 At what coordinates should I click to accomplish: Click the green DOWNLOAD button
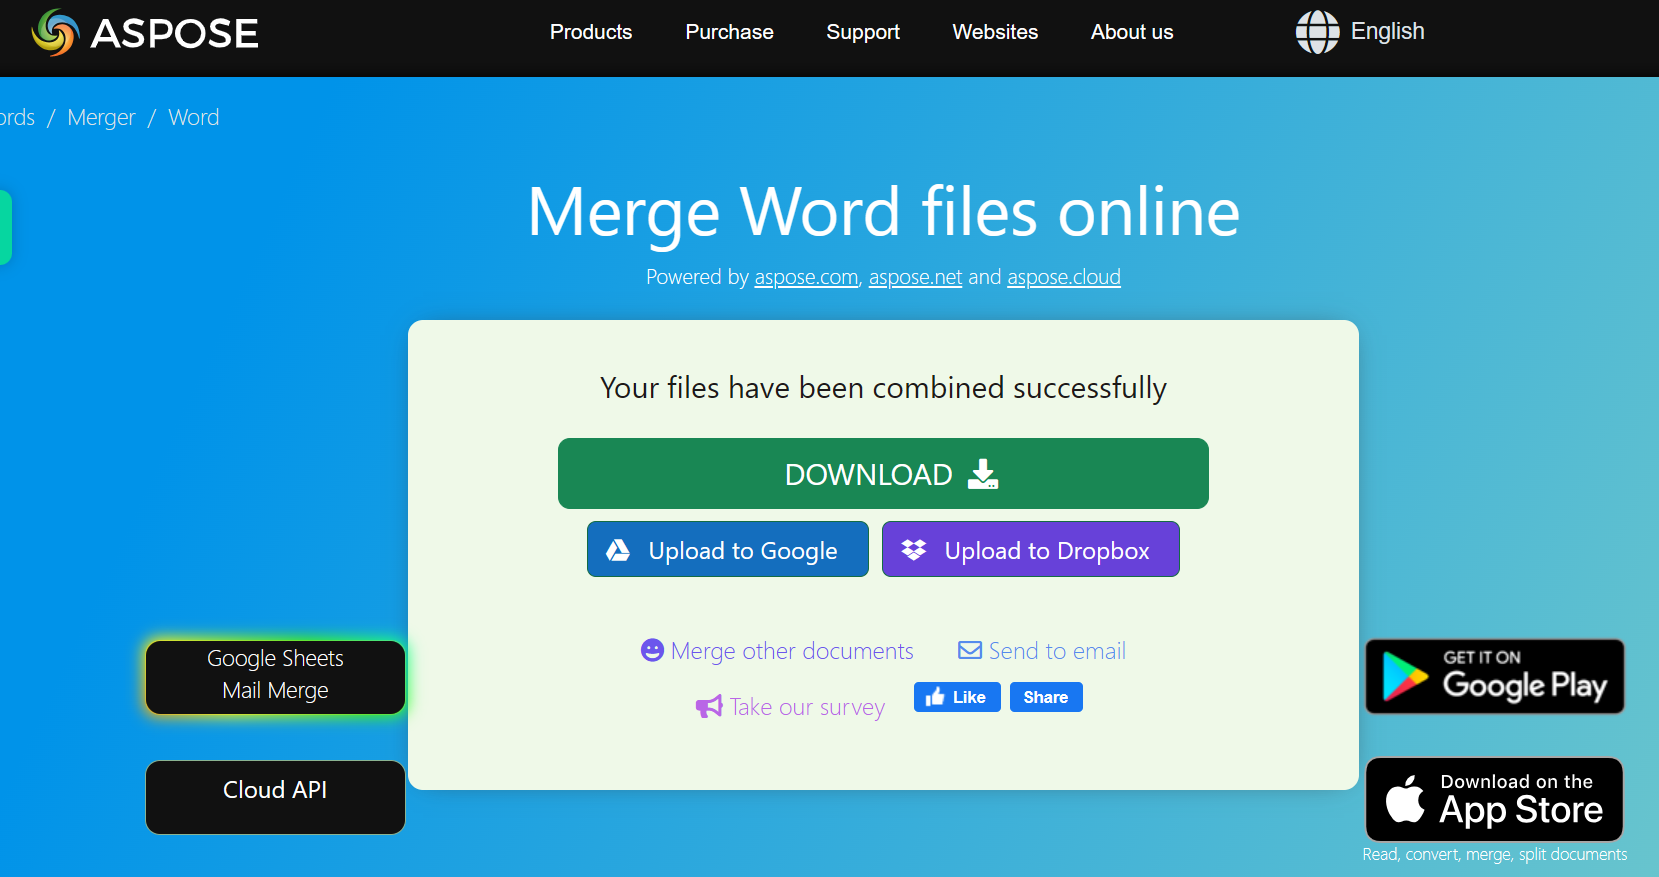coord(883,473)
